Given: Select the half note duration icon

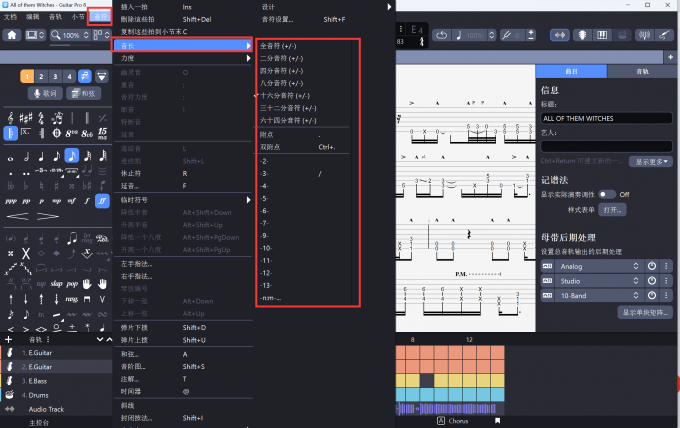Looking at the screenshot, I should click(x=26, y=156).
